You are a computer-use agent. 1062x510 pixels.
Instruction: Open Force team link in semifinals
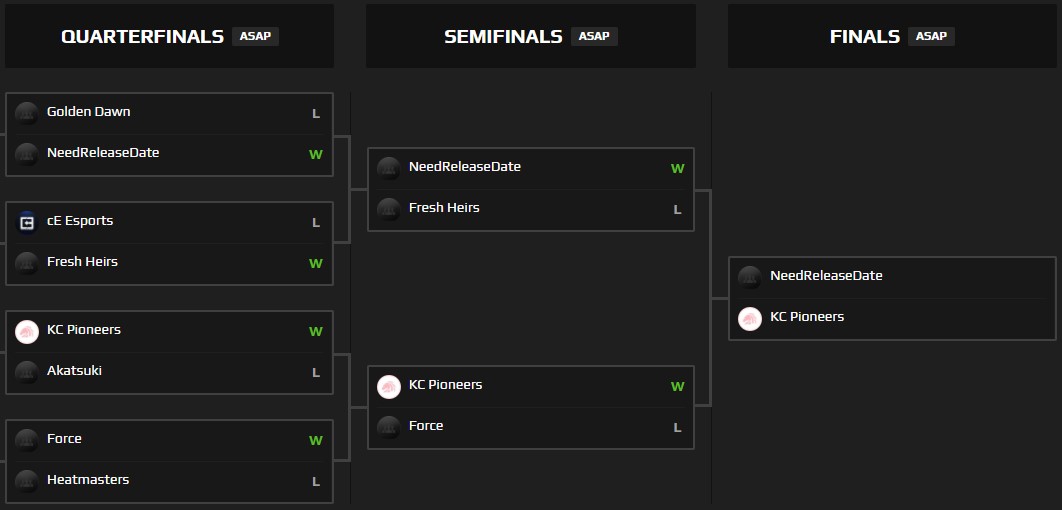[426, 426]
